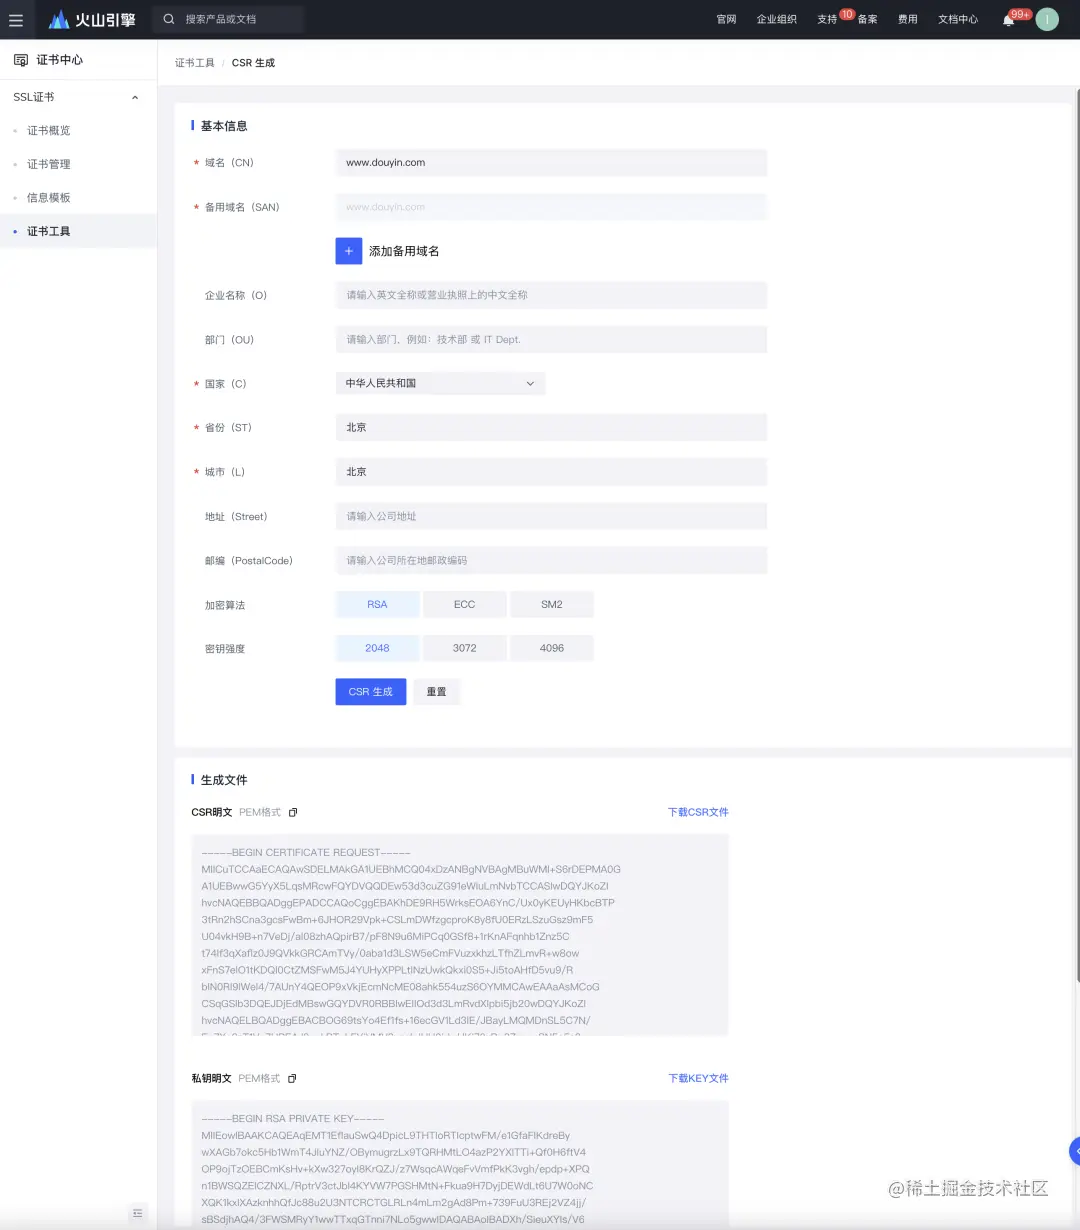Open 官网 in top navigation
Viewport: 1080px width, 1230px height.
tap(726, 20)
